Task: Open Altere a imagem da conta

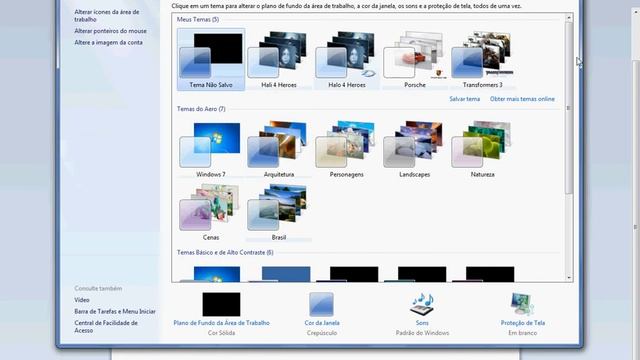Action: tap(108, 42)
